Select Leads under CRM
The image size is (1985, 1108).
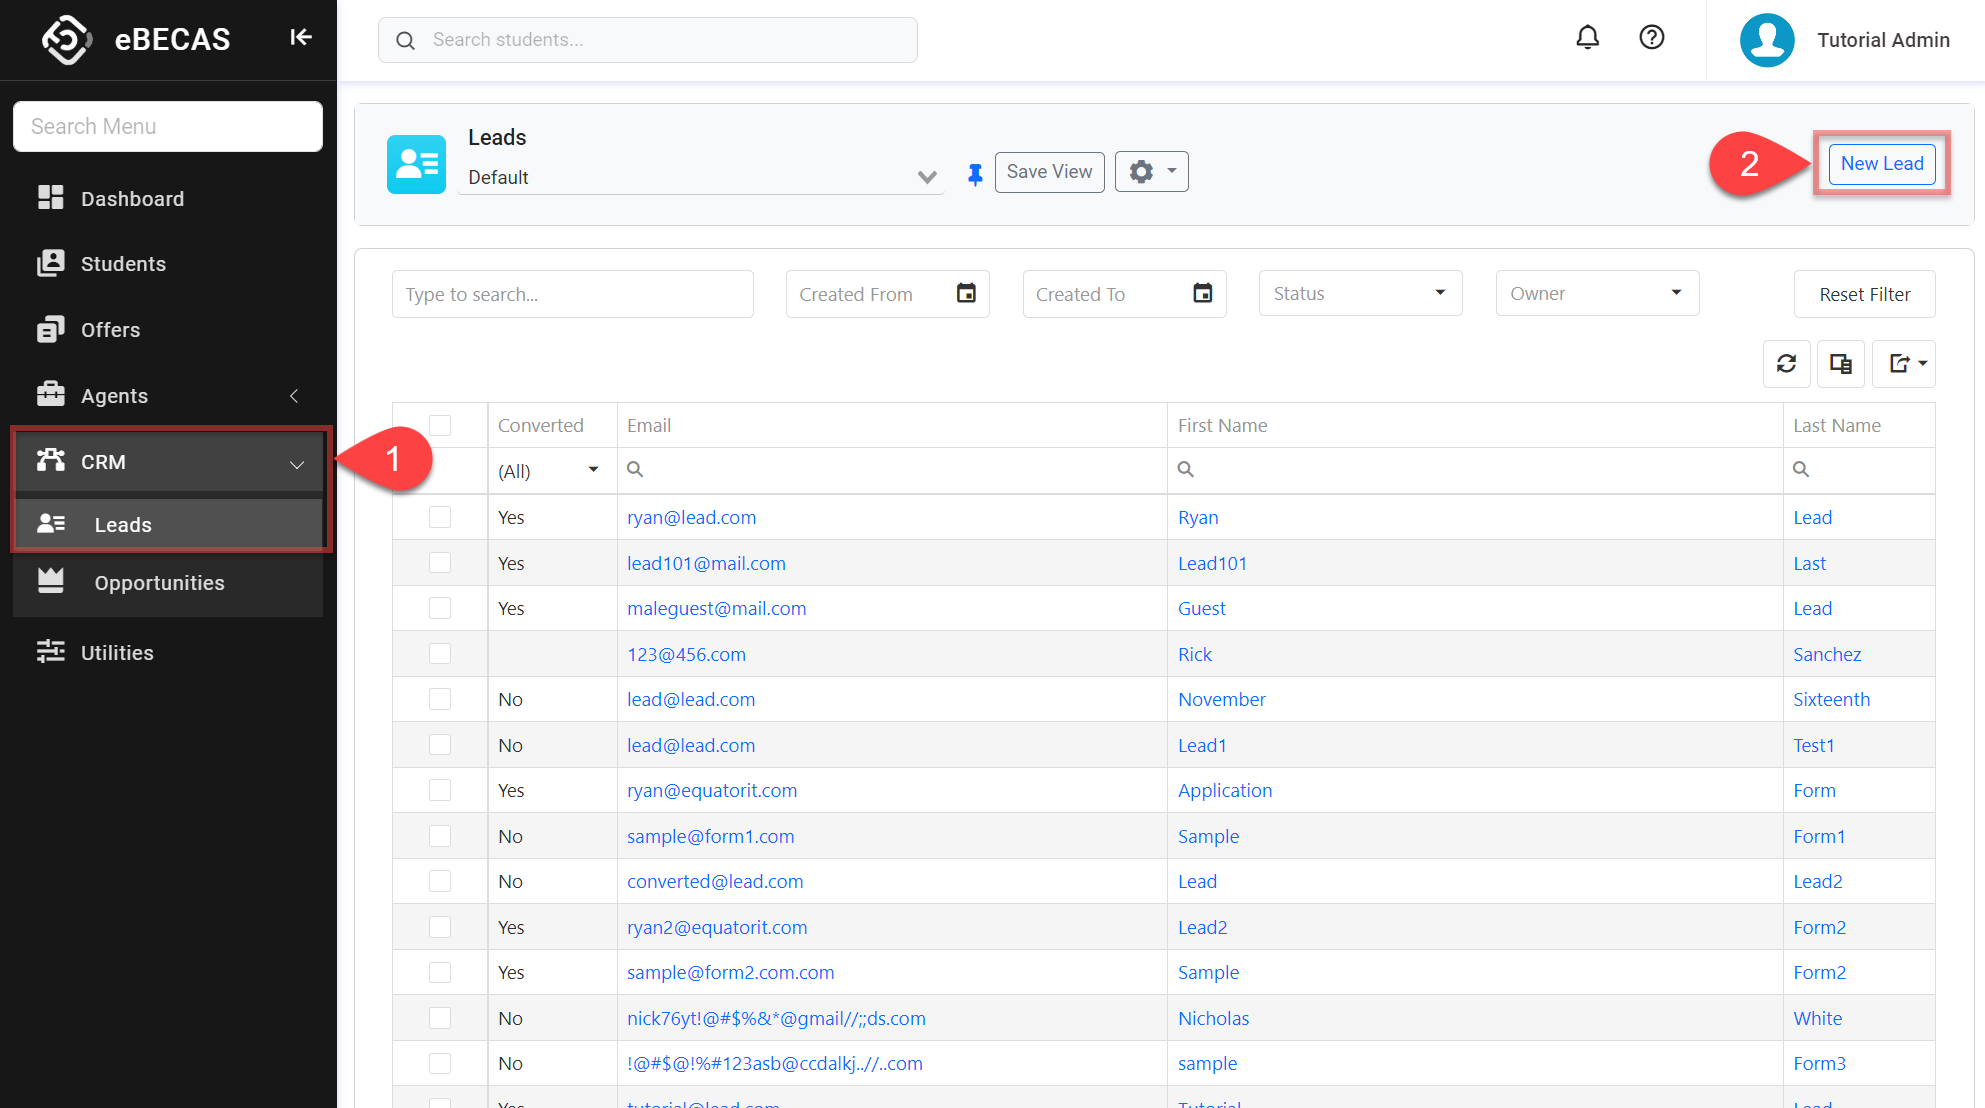click(168, 524)
